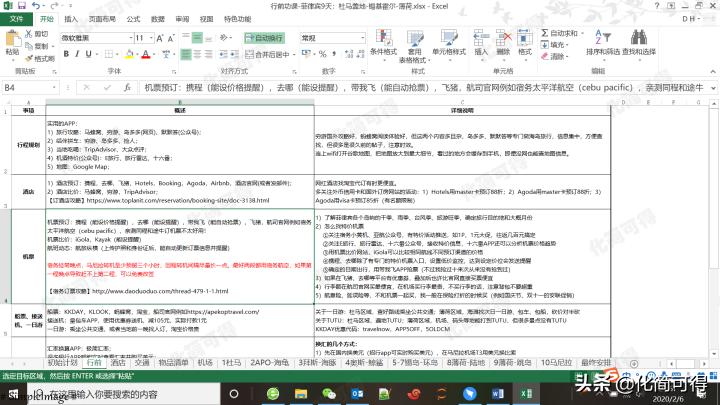
Task: Open the text orientation tool
Action: pos(224,38)
